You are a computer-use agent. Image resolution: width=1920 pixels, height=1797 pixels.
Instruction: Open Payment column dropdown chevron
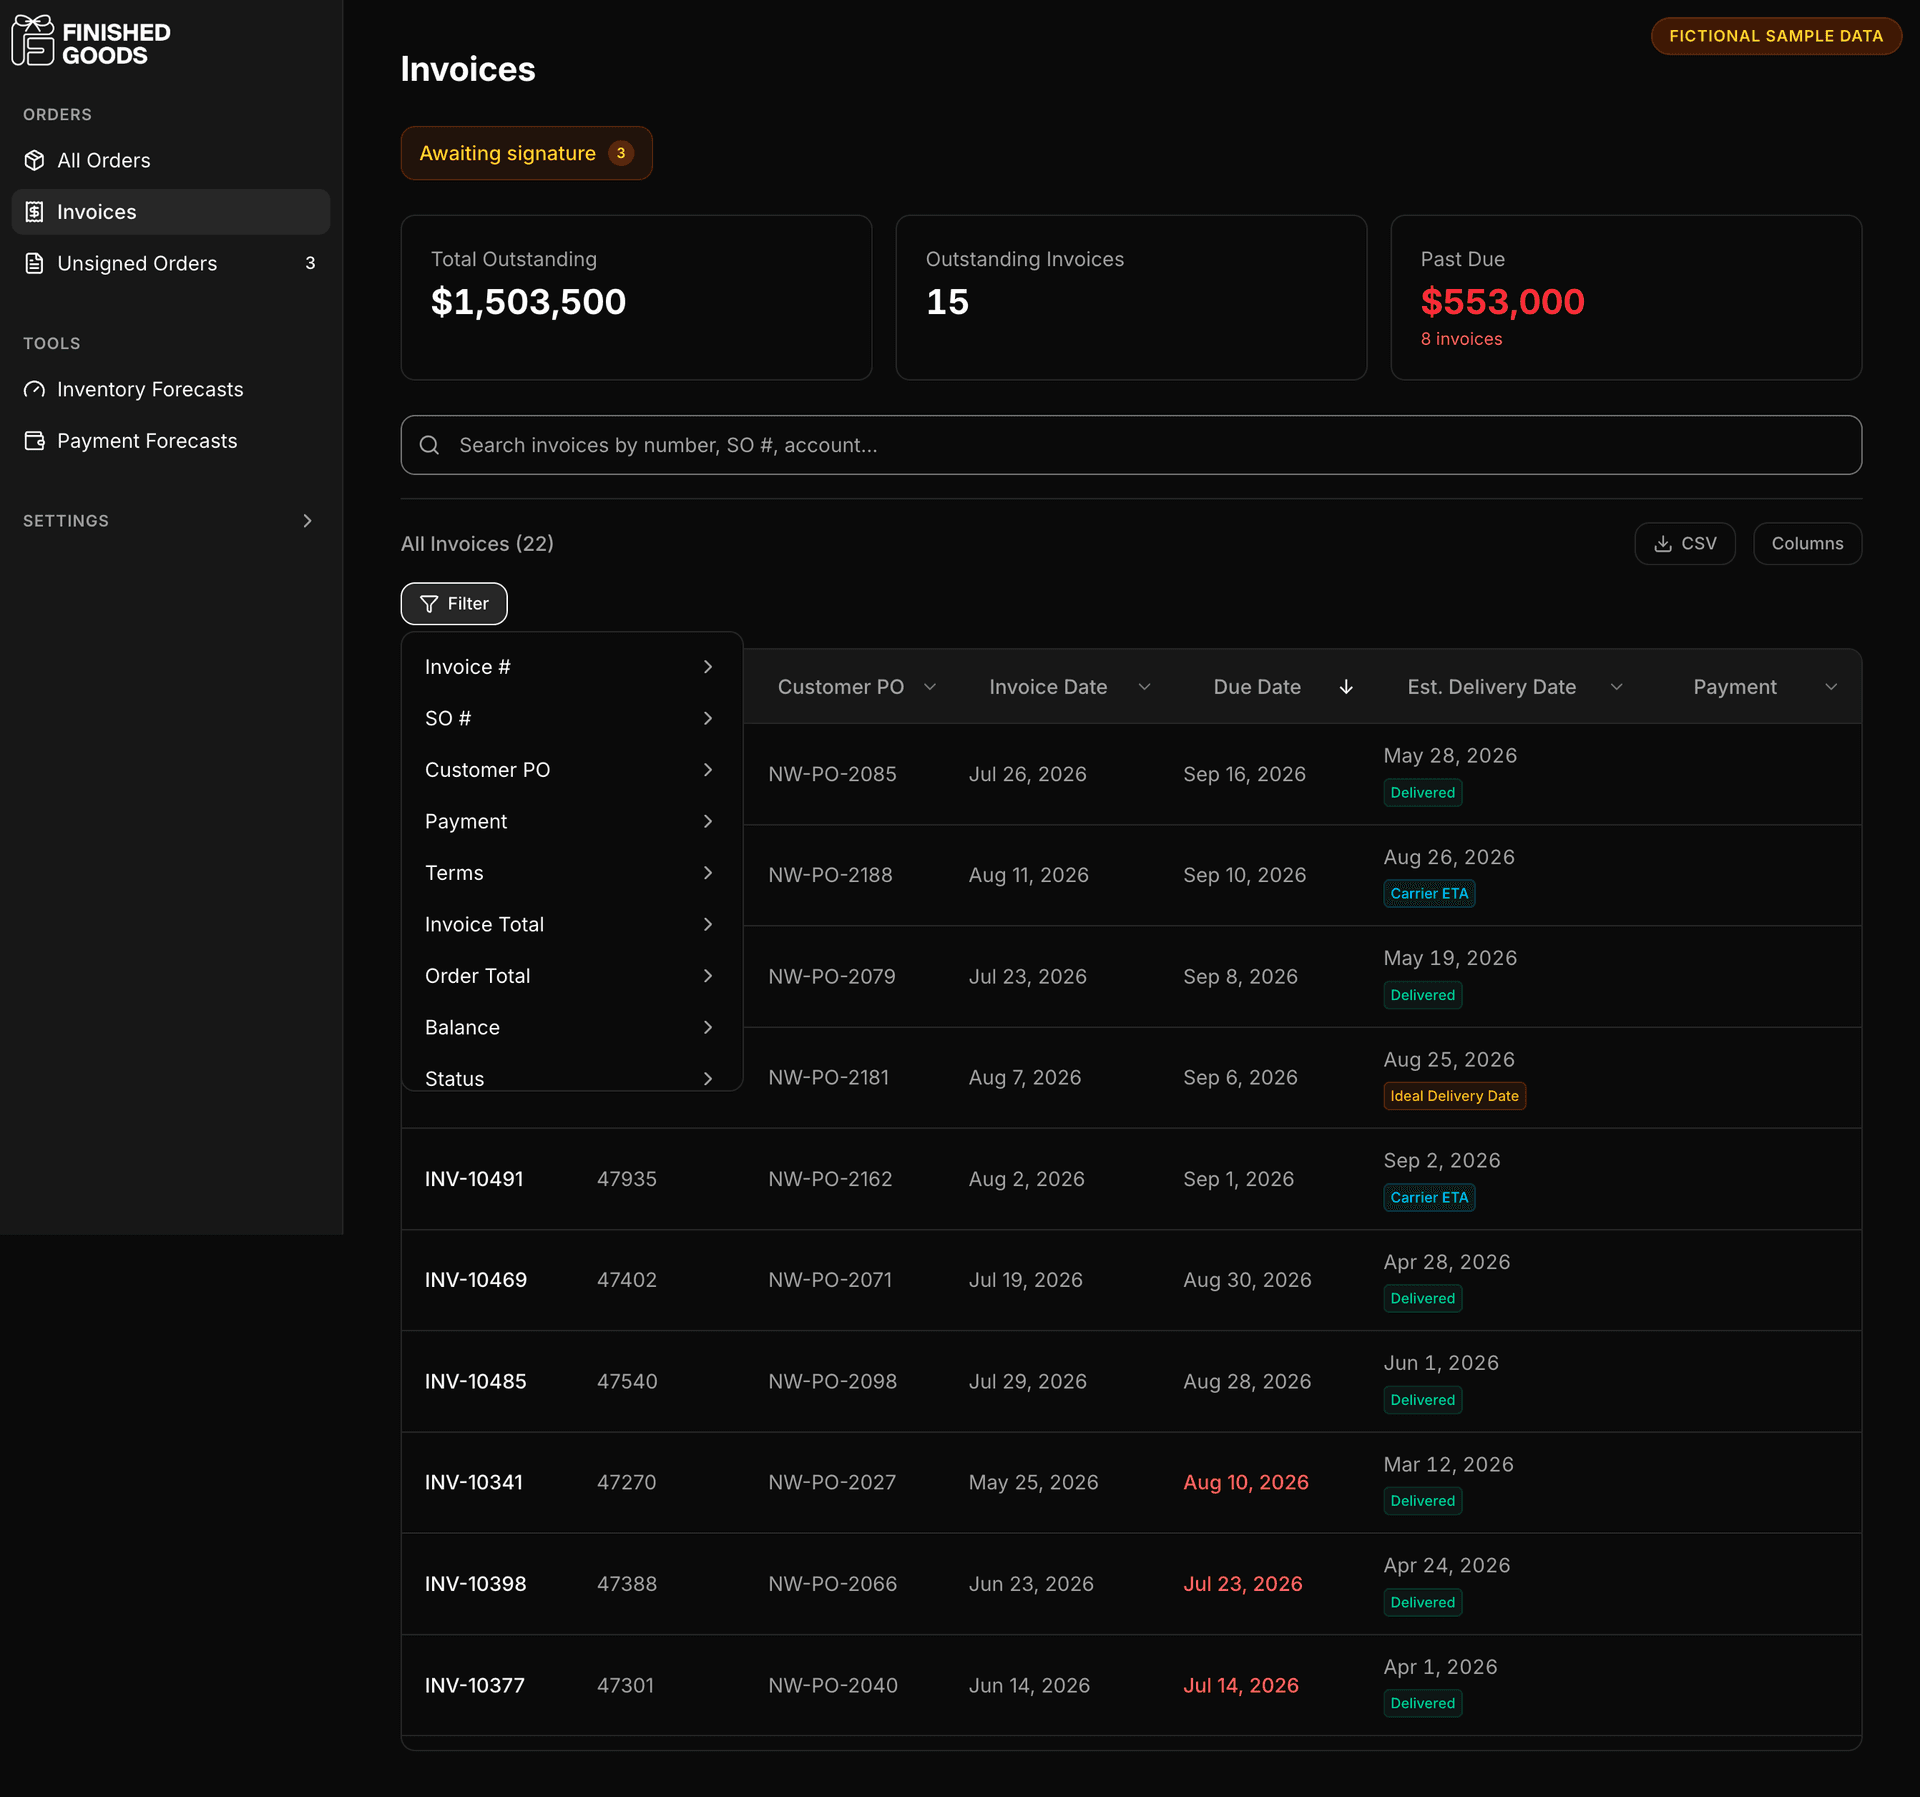pyautogui.click(x=1831, y=687)
